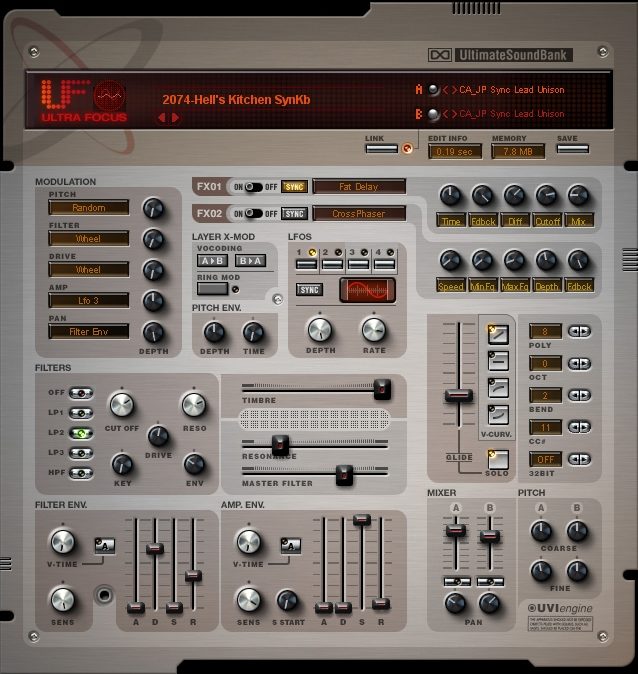638x674 pixels.
Task: Toggle the LFO SYNC button
Action: click(x=310, y=290)
